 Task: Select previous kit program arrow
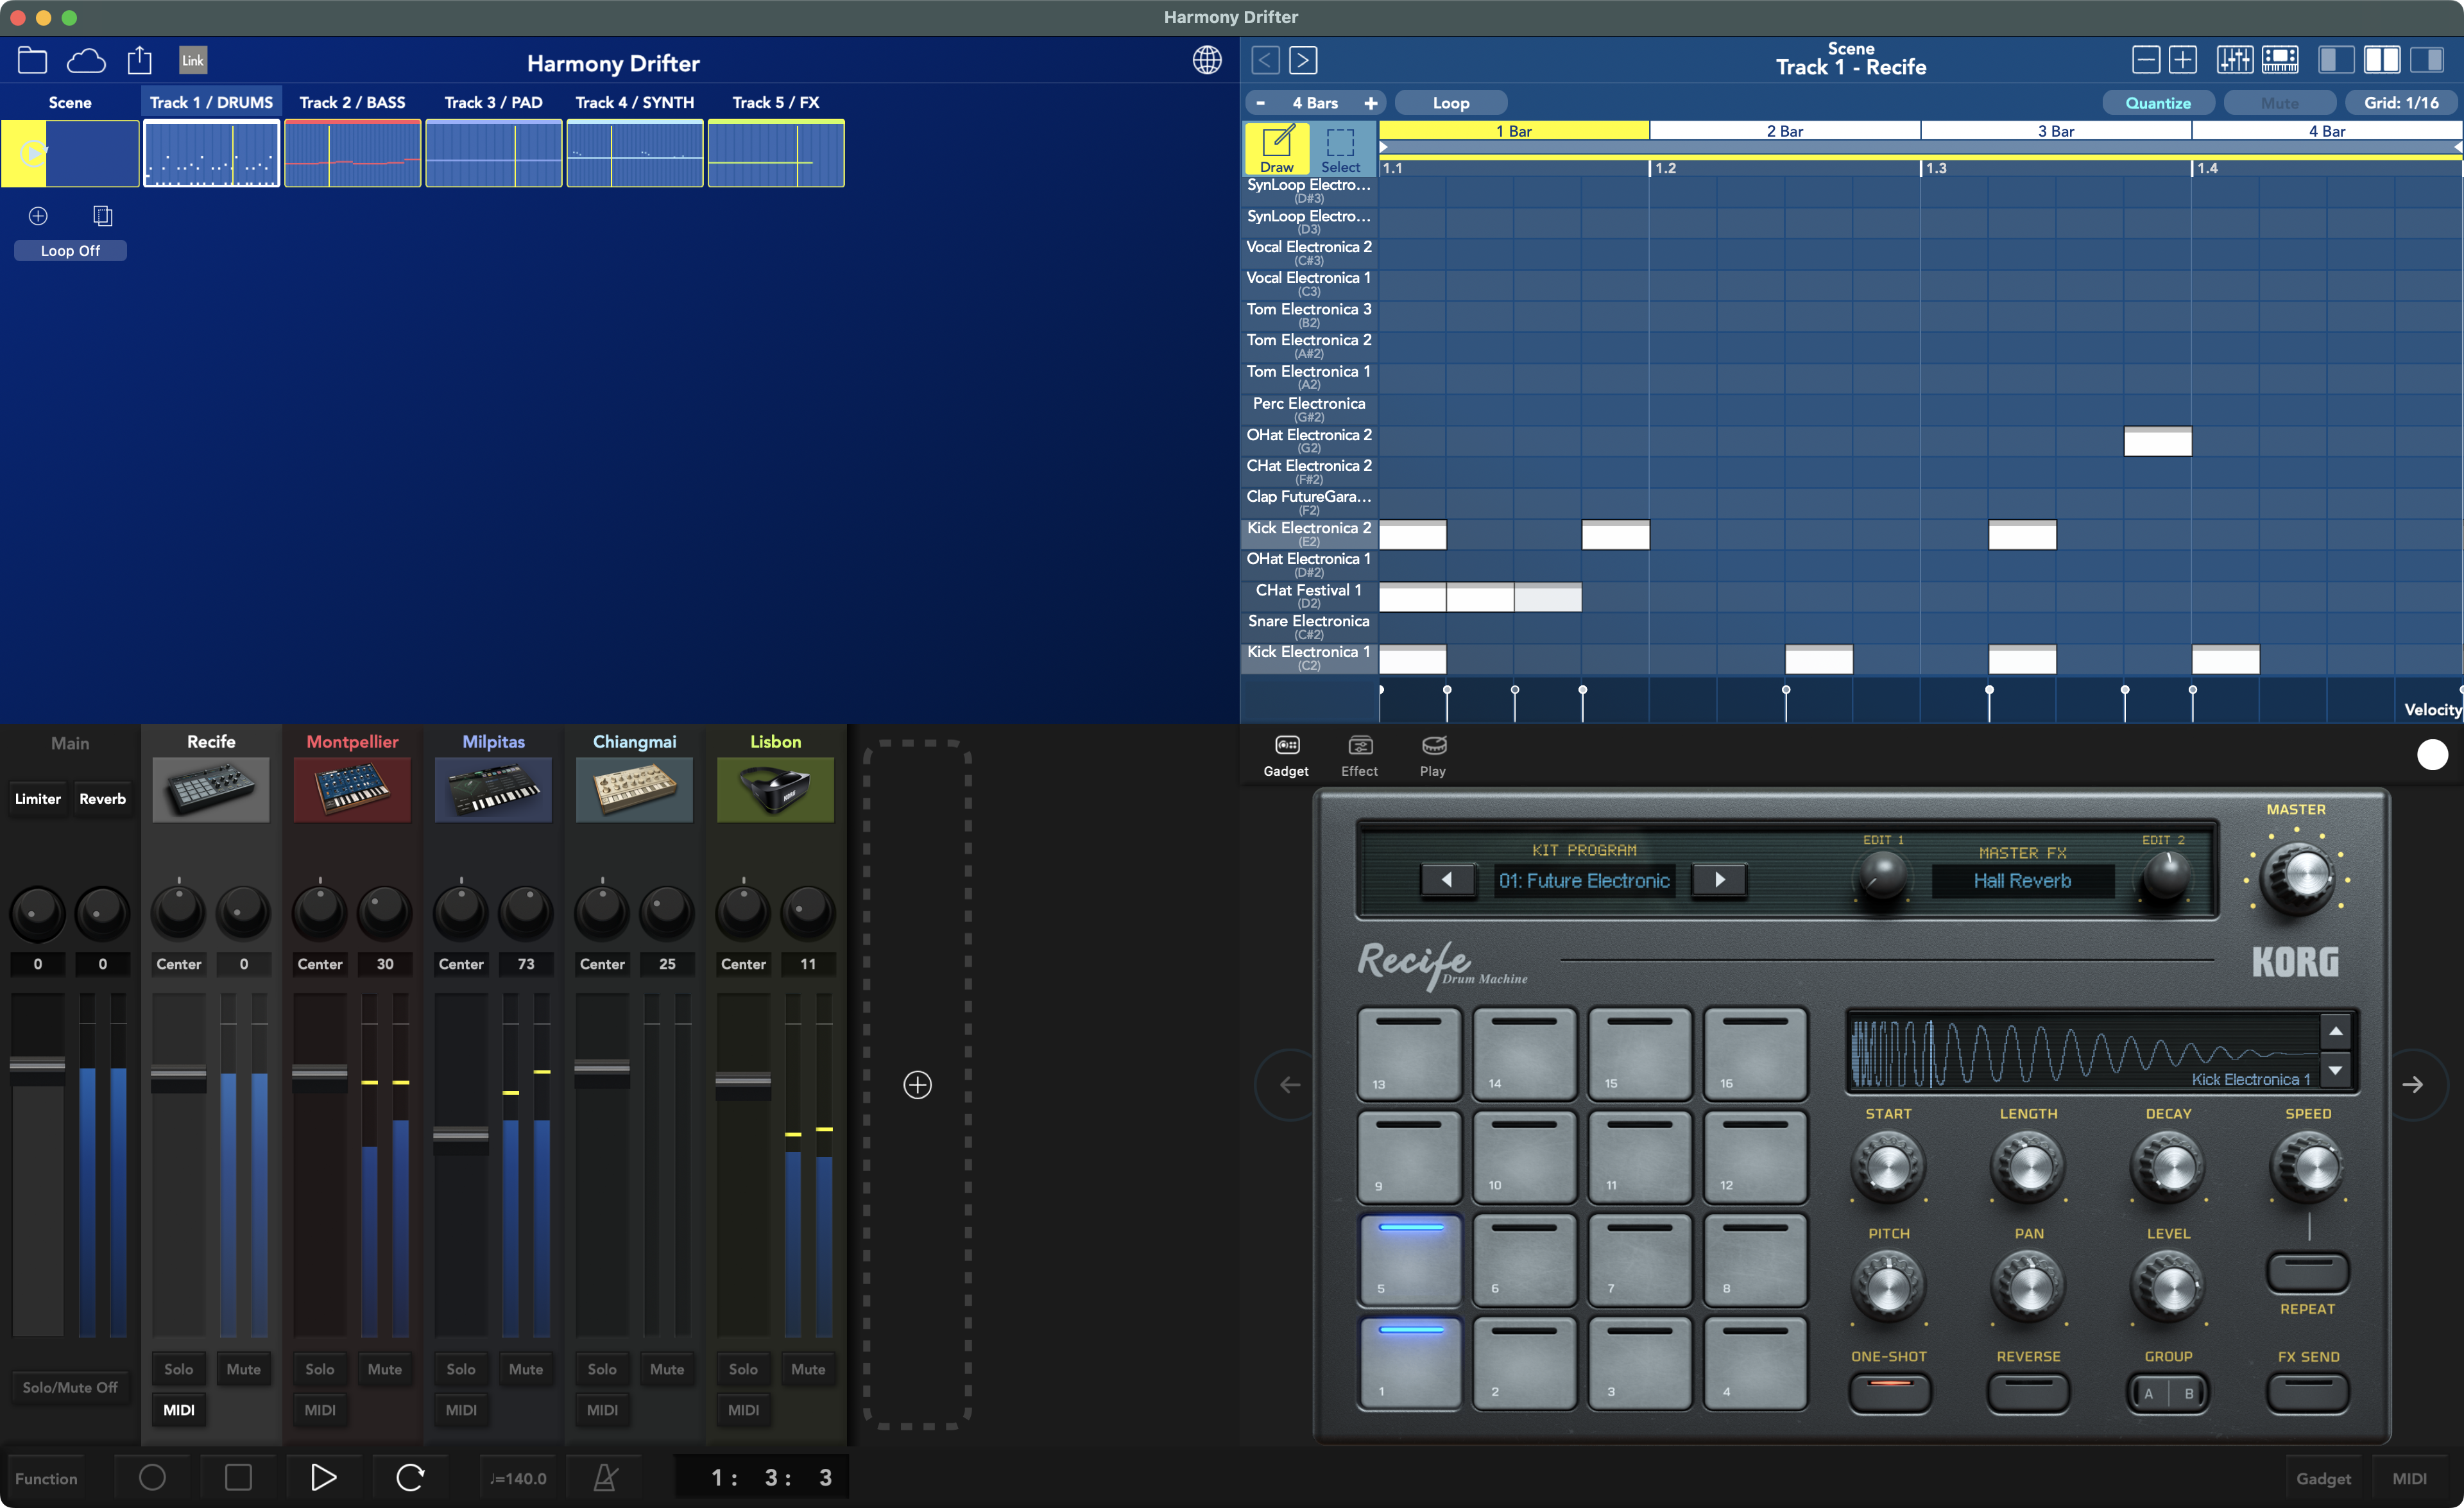[x=1447, y=880]
